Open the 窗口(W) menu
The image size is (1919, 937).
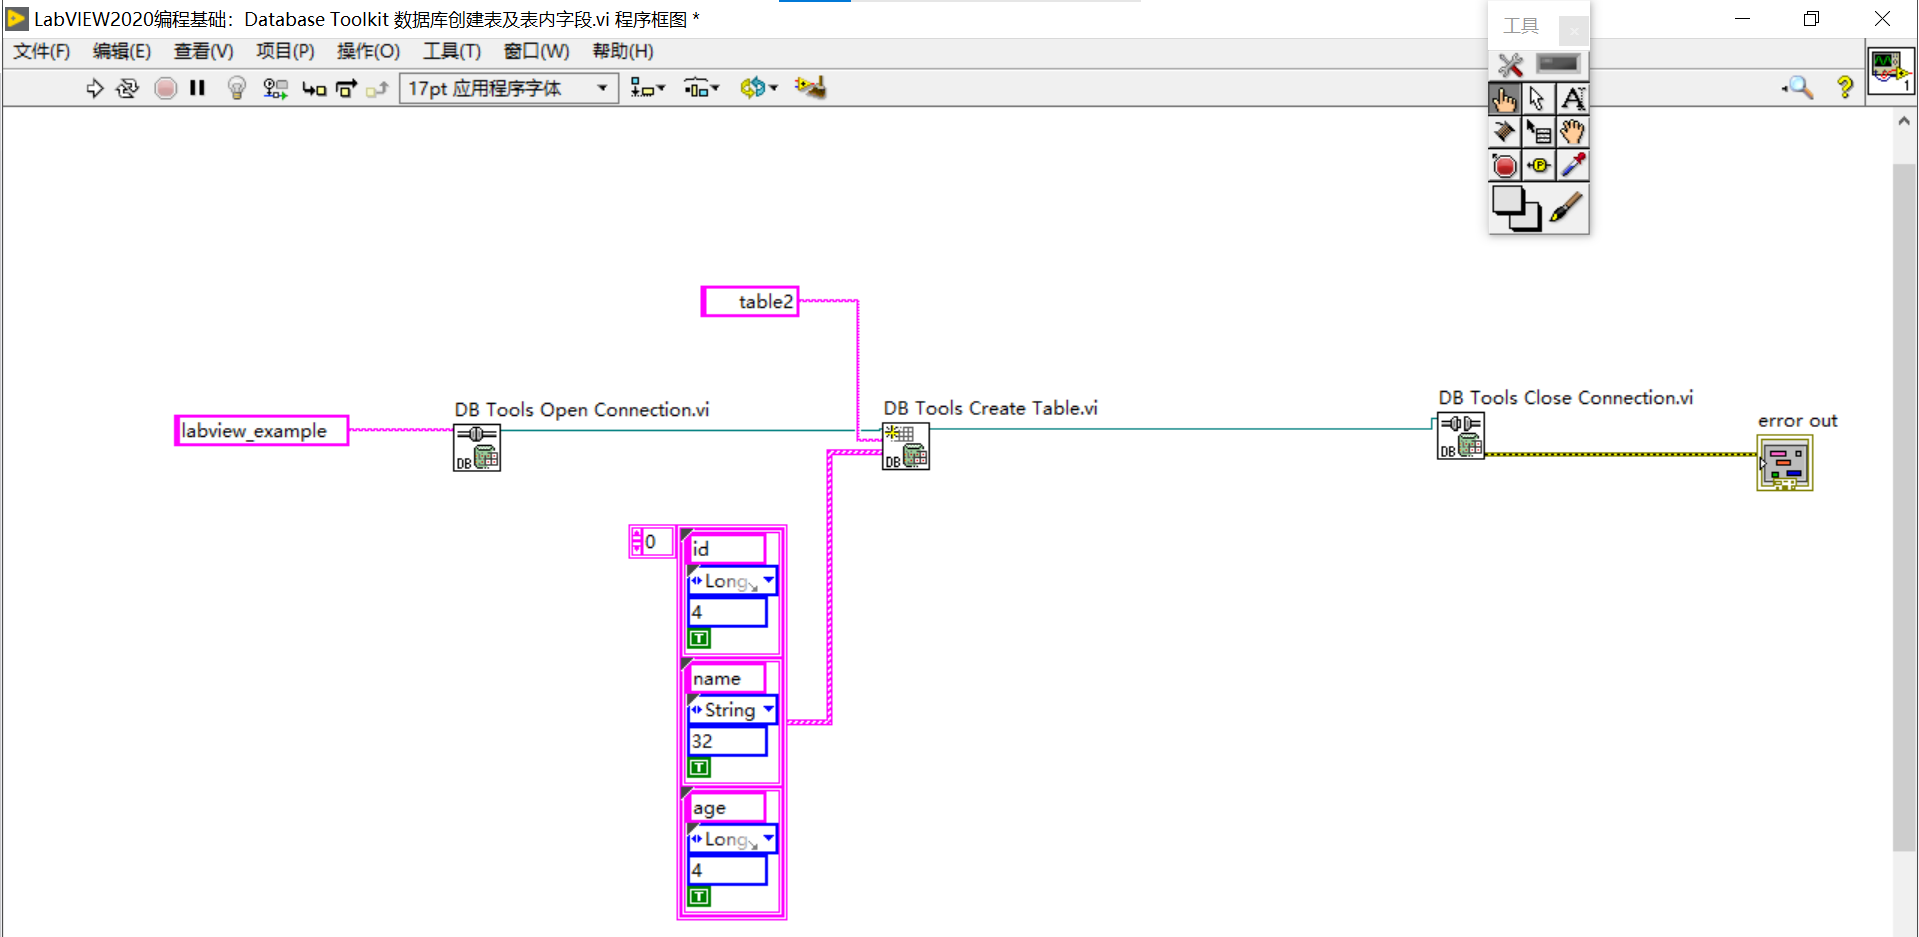point(536,51)
